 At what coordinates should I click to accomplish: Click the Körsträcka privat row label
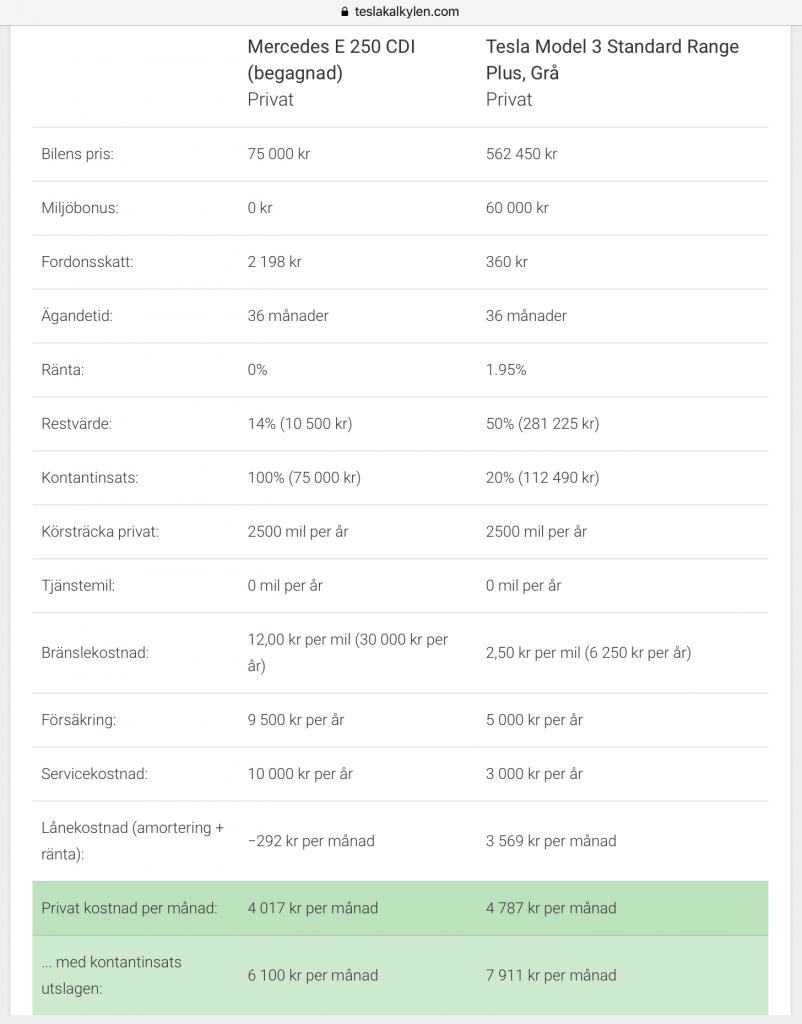click(x=100, y=532)
